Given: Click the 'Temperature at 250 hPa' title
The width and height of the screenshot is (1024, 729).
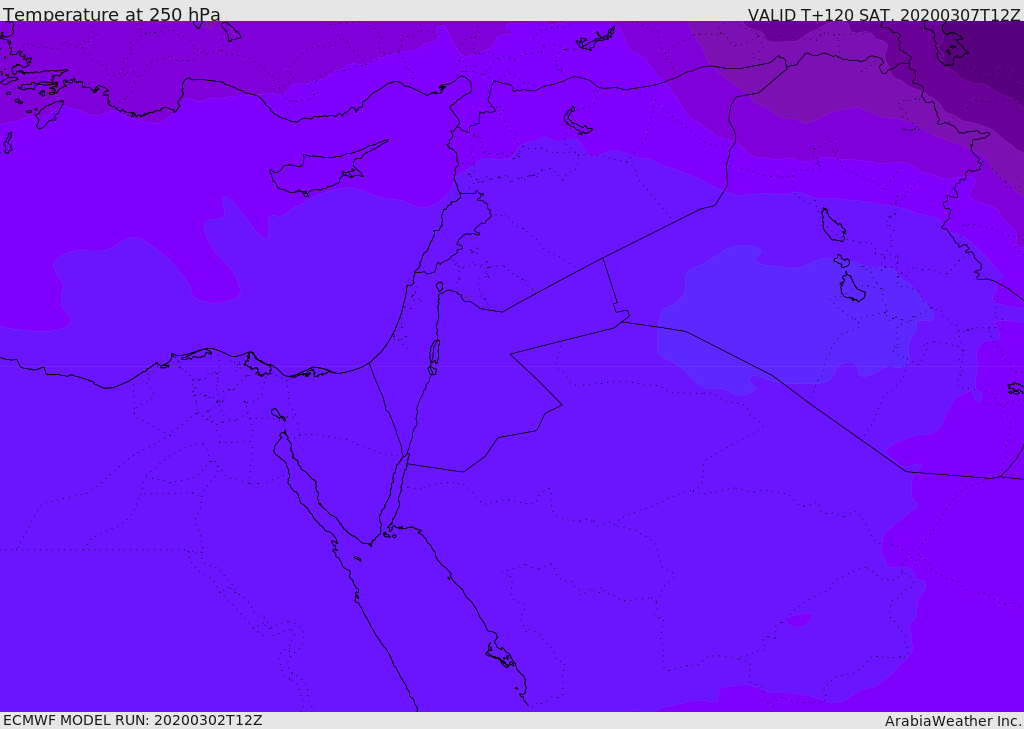Looking at the screenshot, I should [112, 14].
